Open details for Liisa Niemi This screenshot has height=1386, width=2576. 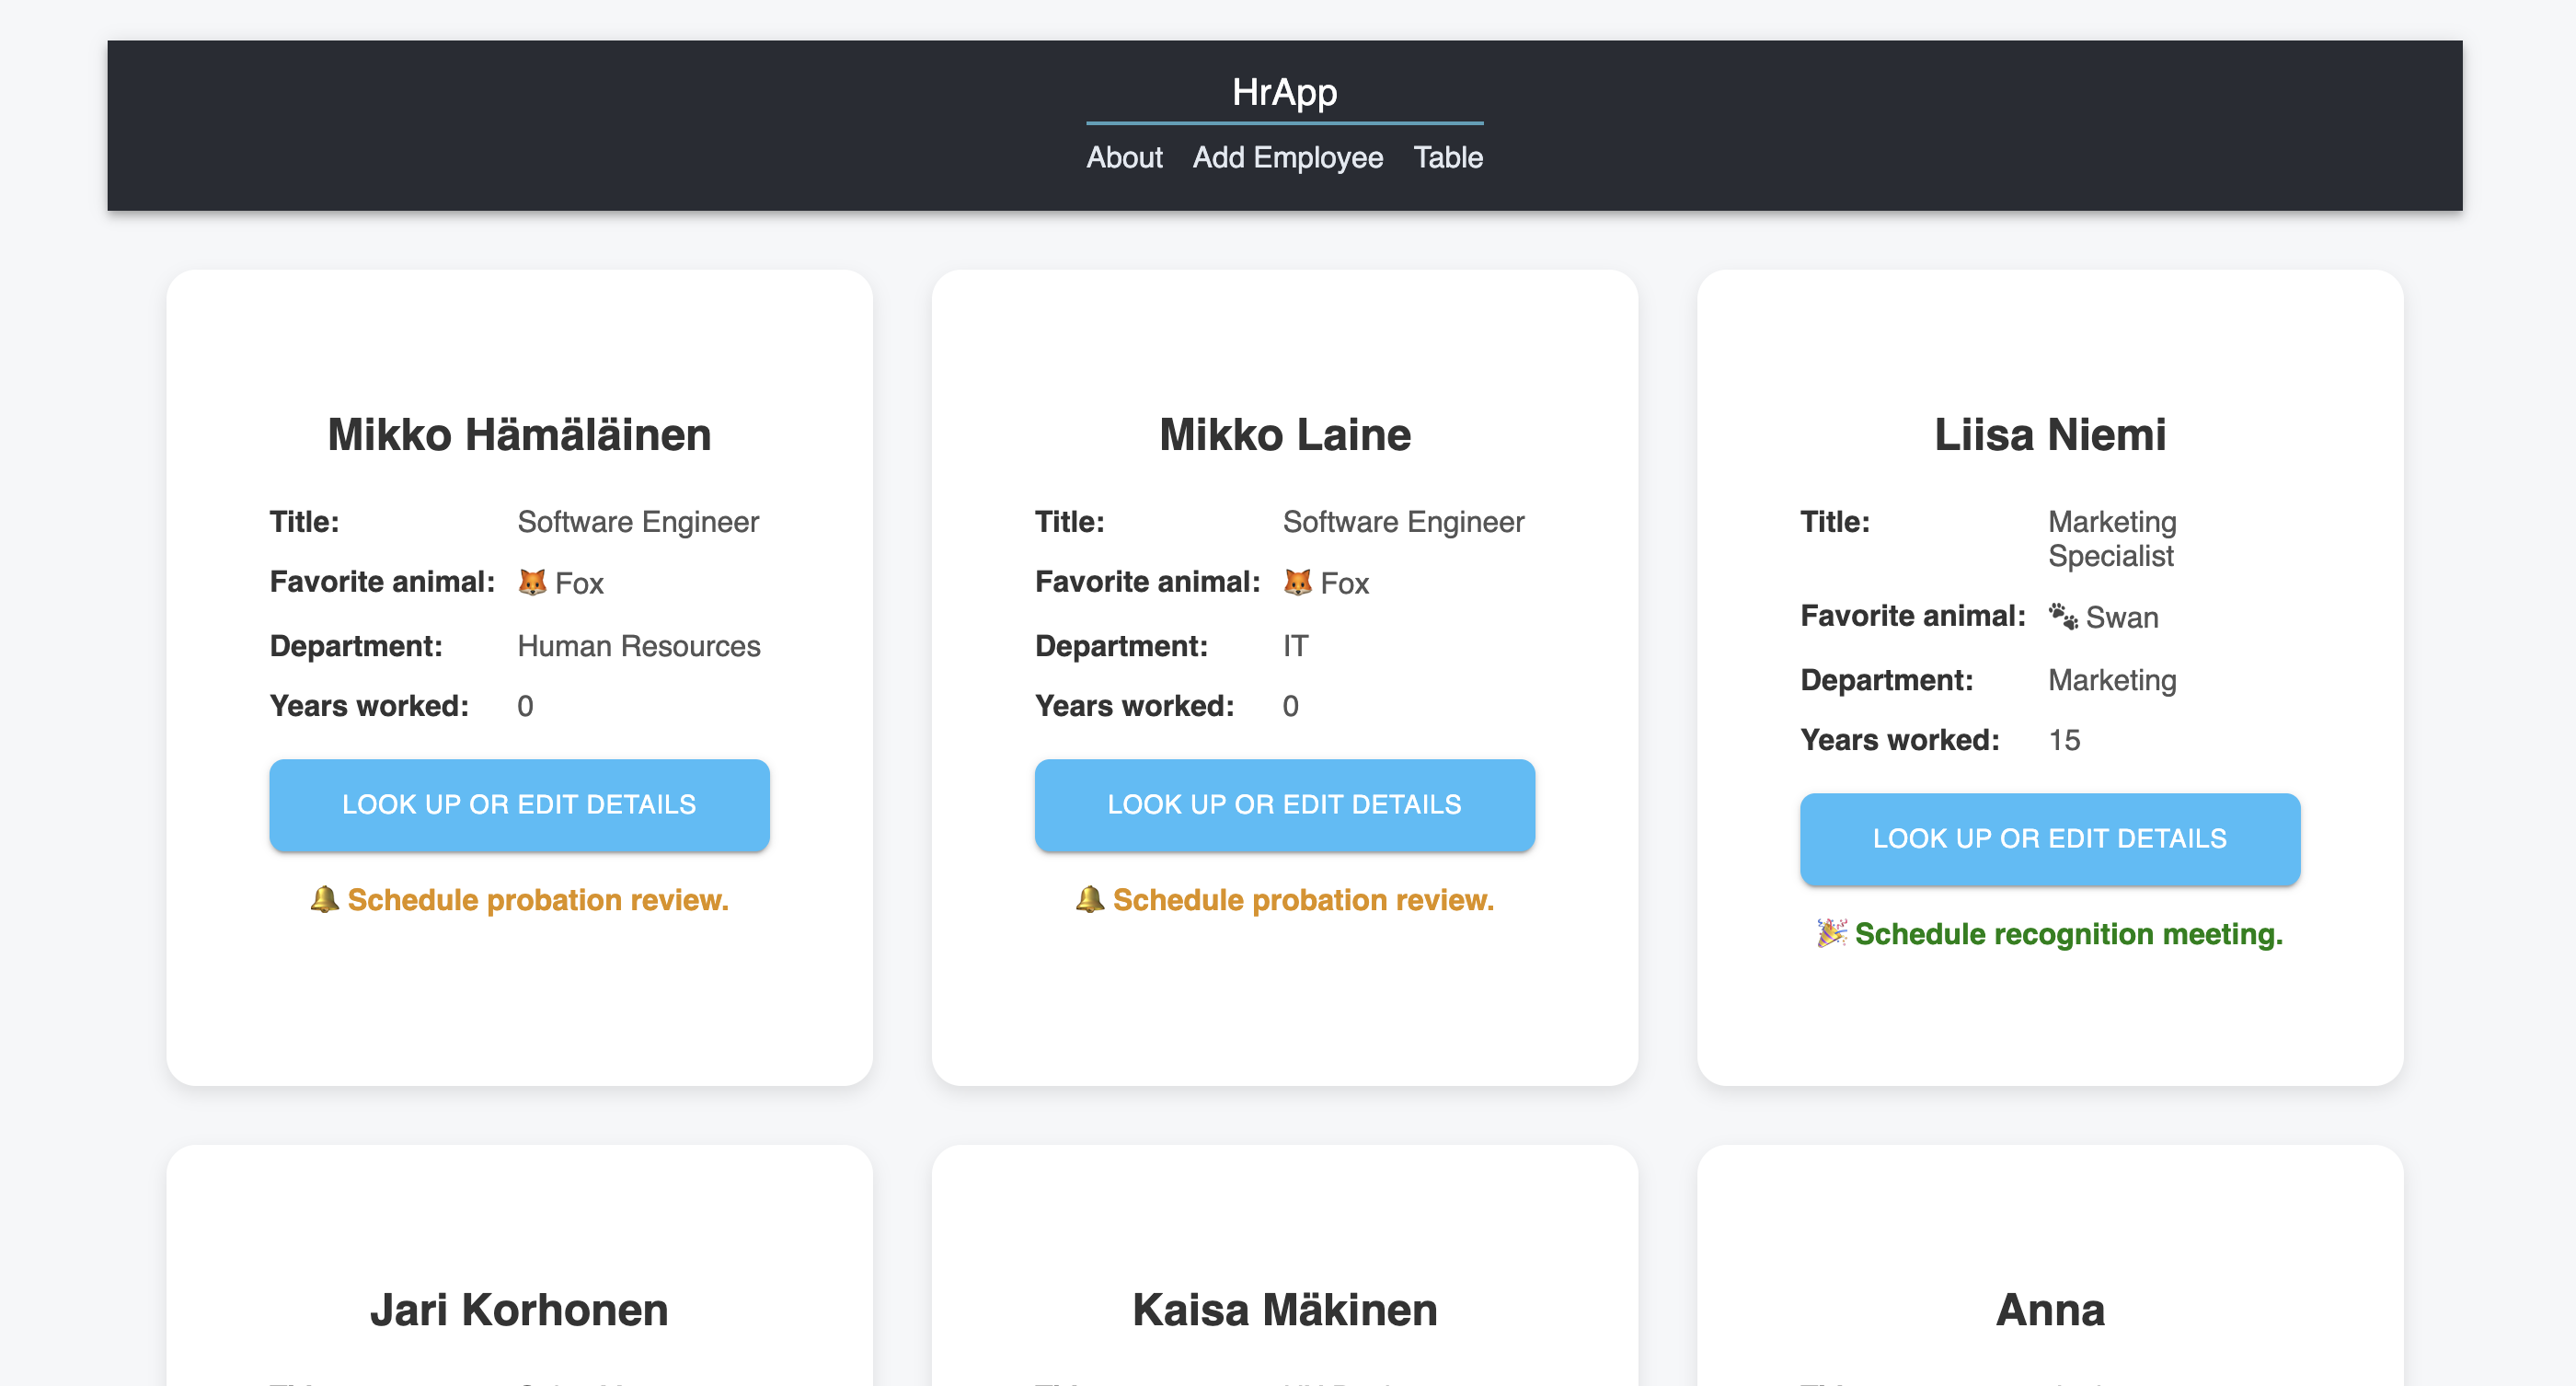2050,839
